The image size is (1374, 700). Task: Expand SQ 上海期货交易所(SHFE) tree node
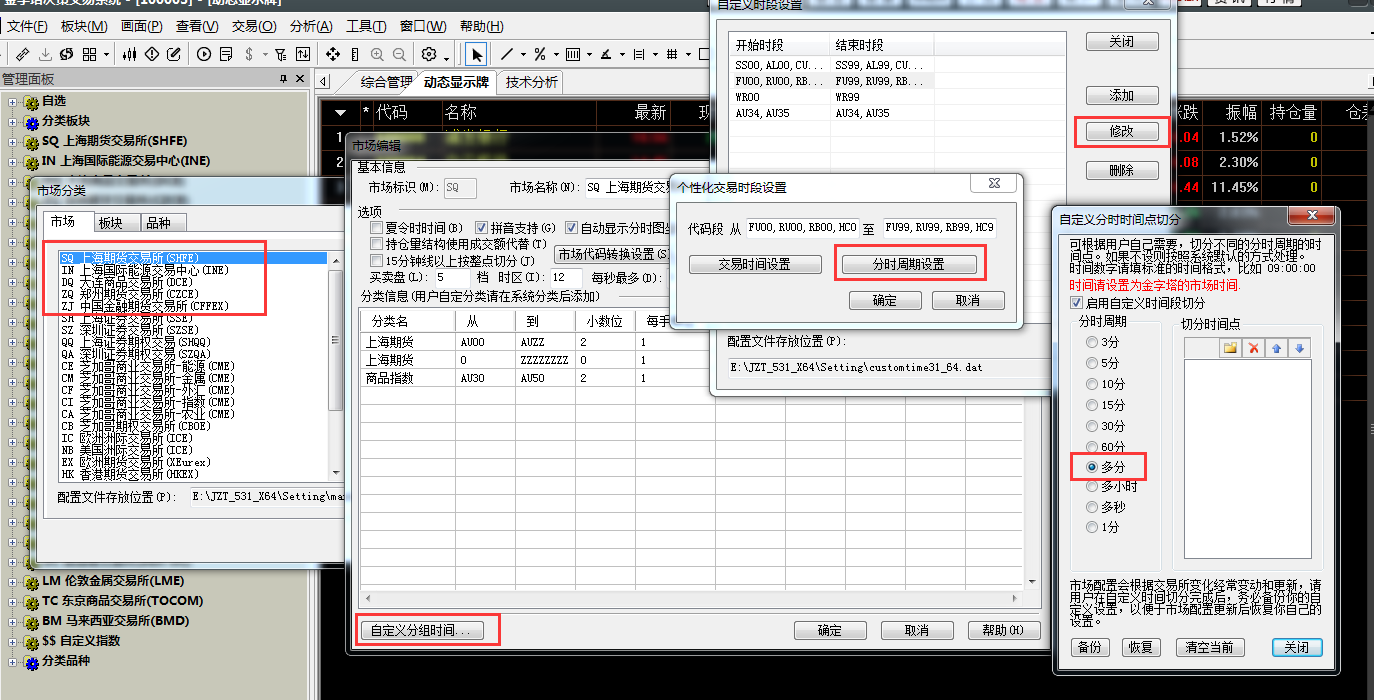[13, 141]
